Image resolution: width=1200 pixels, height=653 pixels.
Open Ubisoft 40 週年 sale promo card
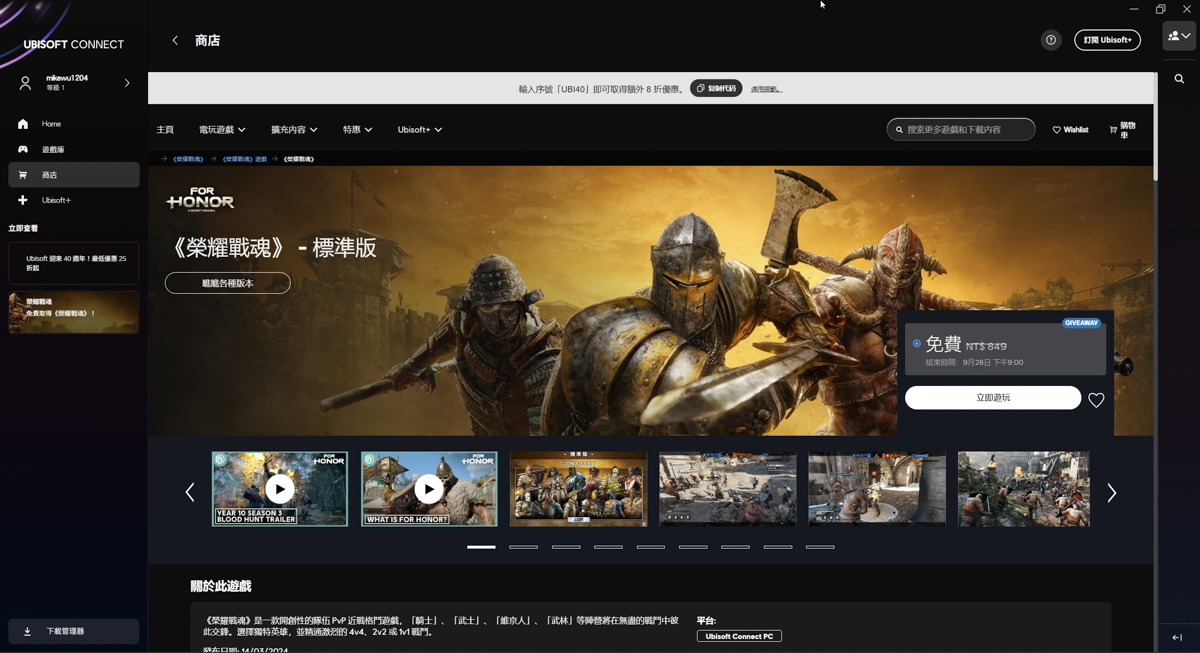[x=74, y=263]
